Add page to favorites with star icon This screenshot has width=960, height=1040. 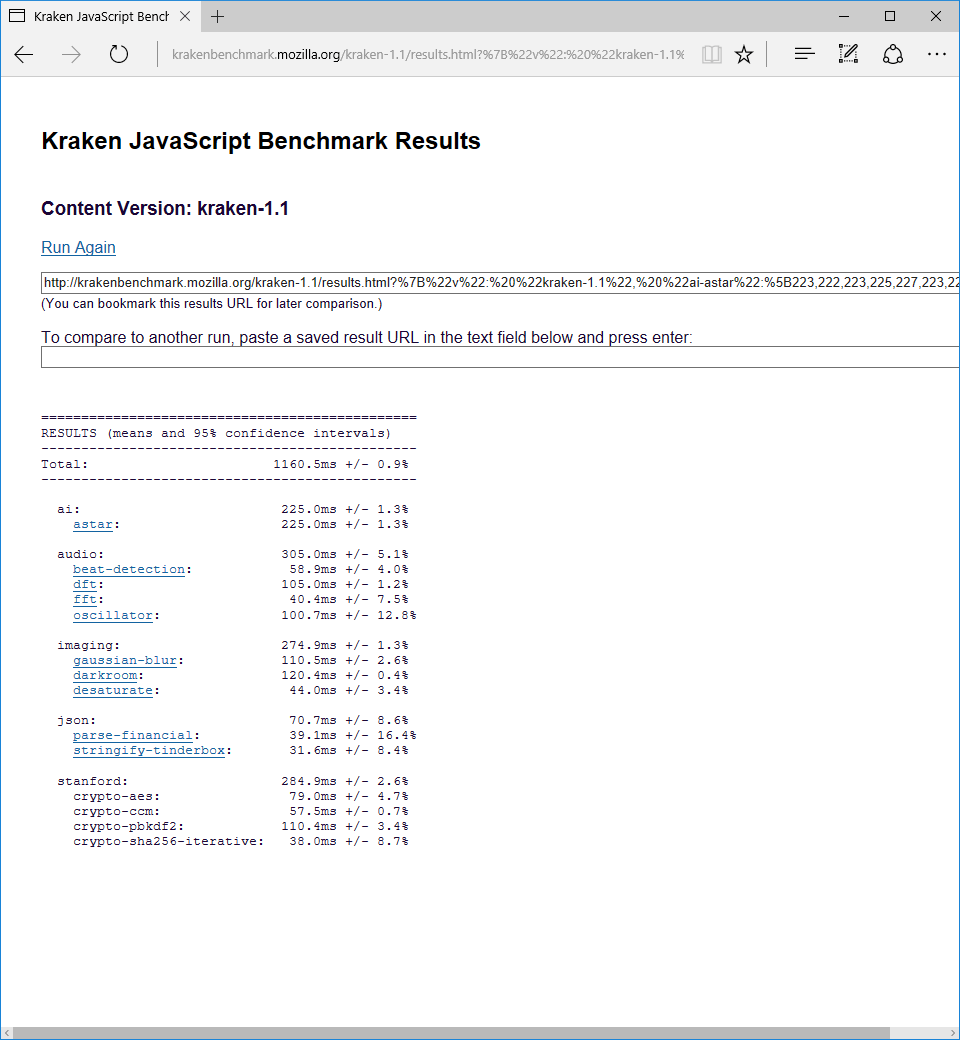coord(744,54)
